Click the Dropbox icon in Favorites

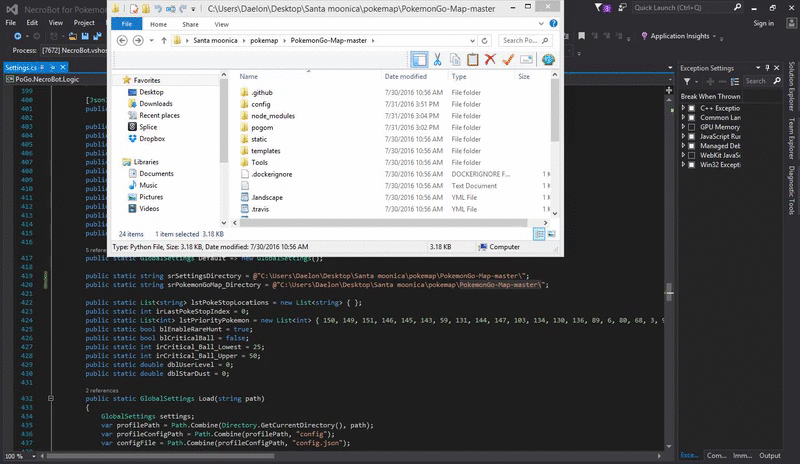tap(131, 140)
